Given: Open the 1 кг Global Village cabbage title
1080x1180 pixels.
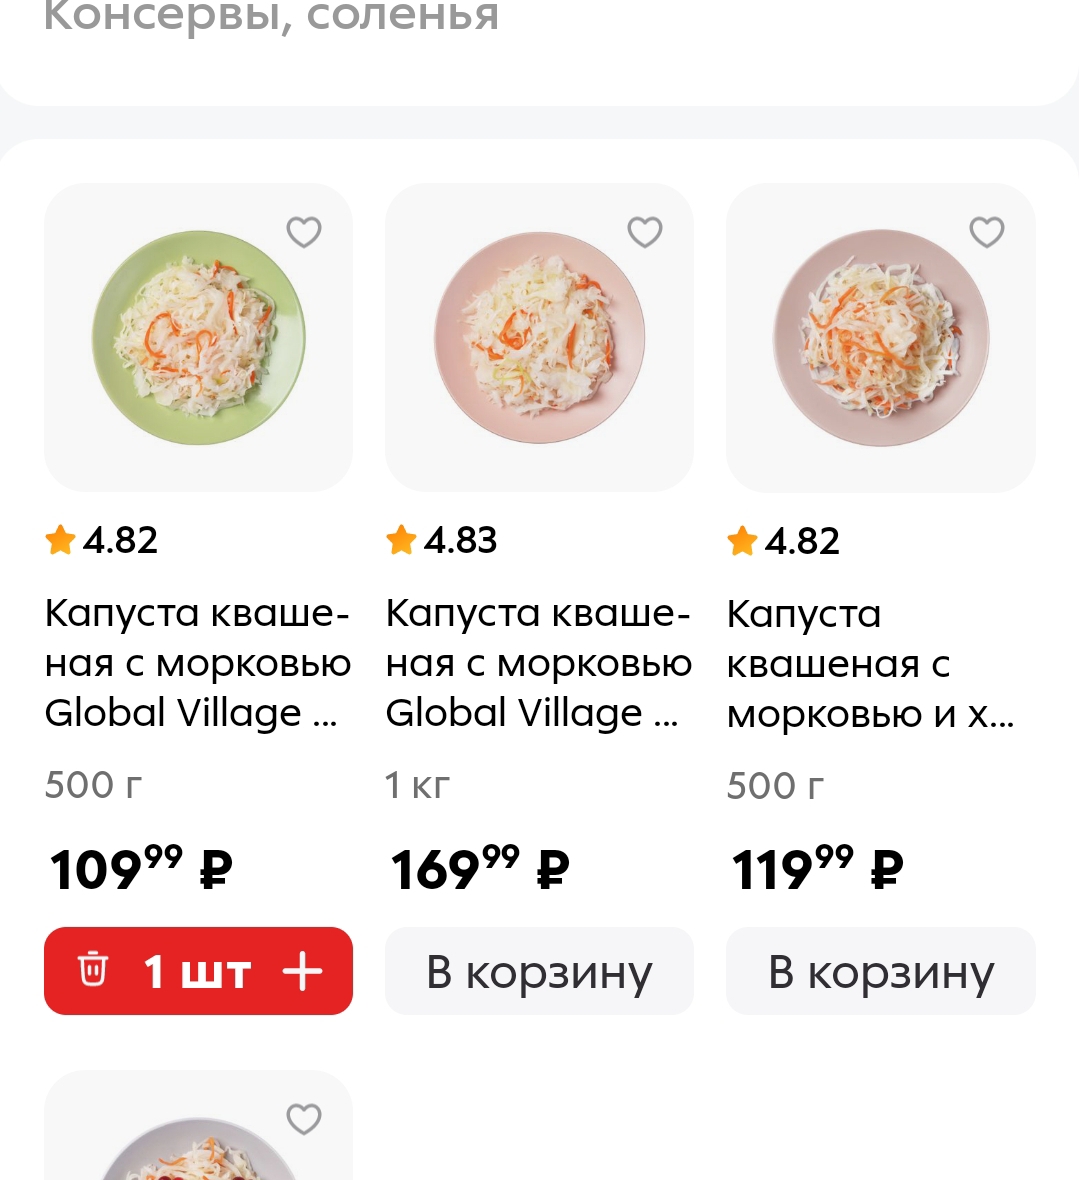Looking at the screenshot, I should [539, 663].
